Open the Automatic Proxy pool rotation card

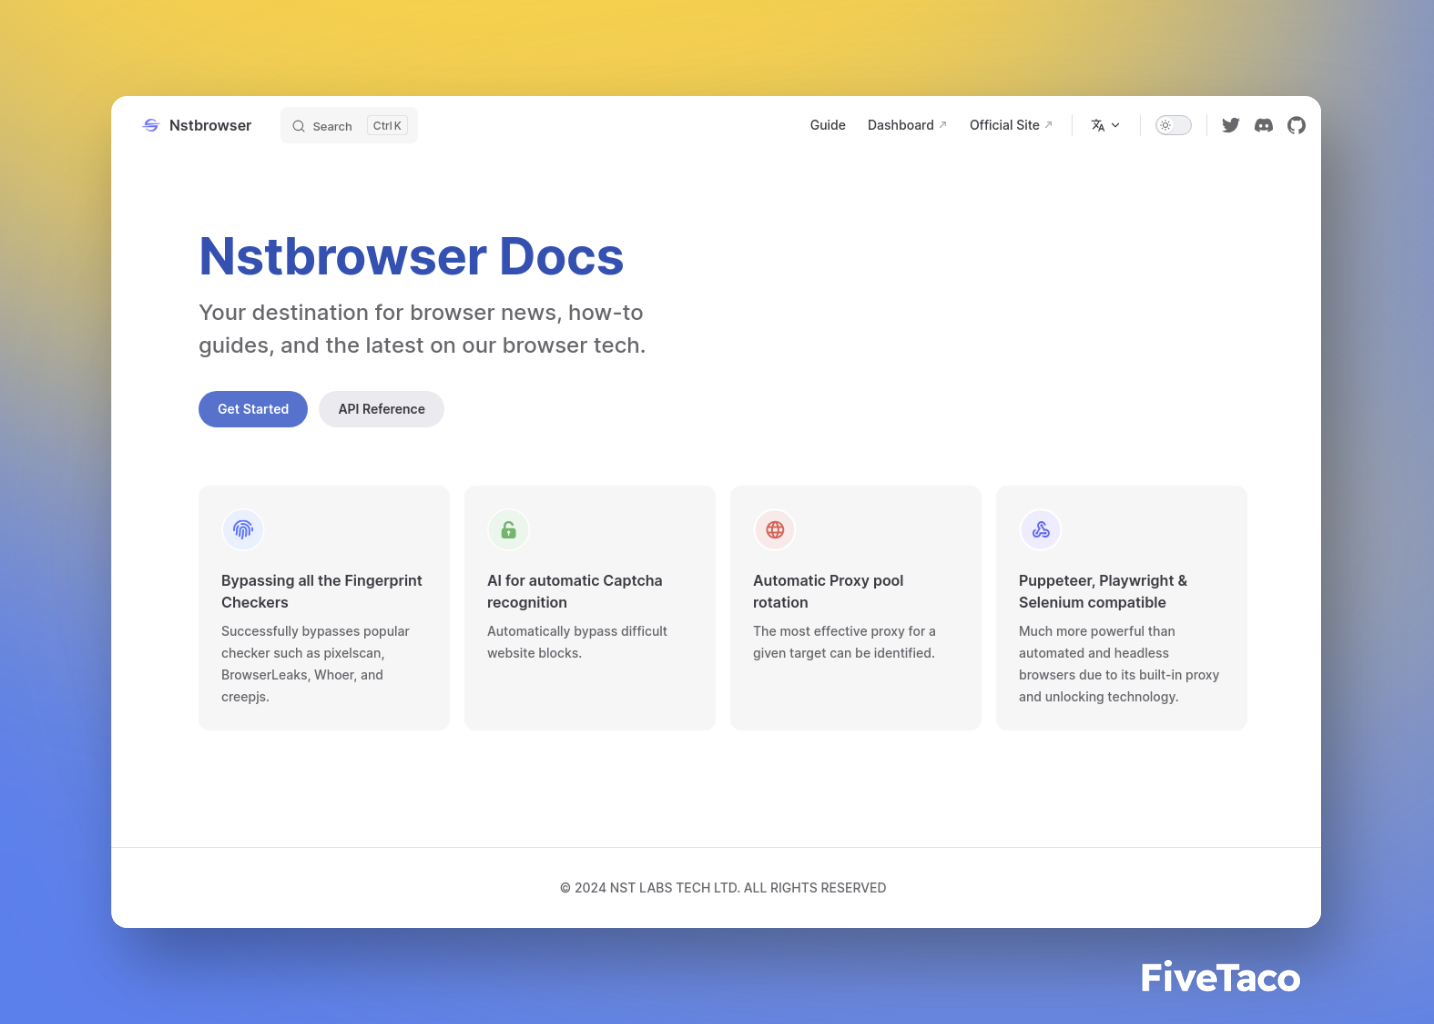coord(856,608)
